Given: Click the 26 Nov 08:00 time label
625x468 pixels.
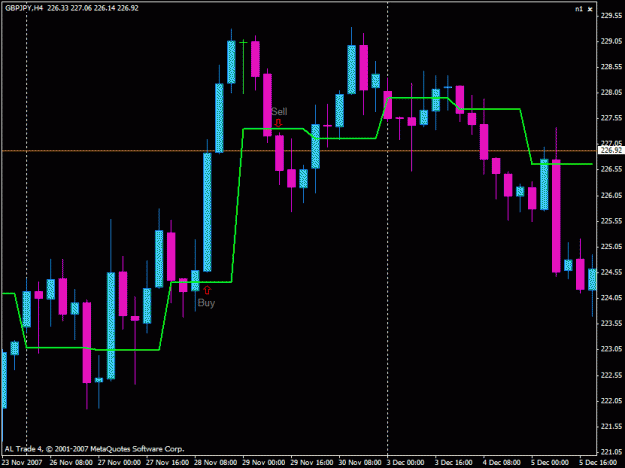Looking at the screenshot, I should (x=71, y=462).
